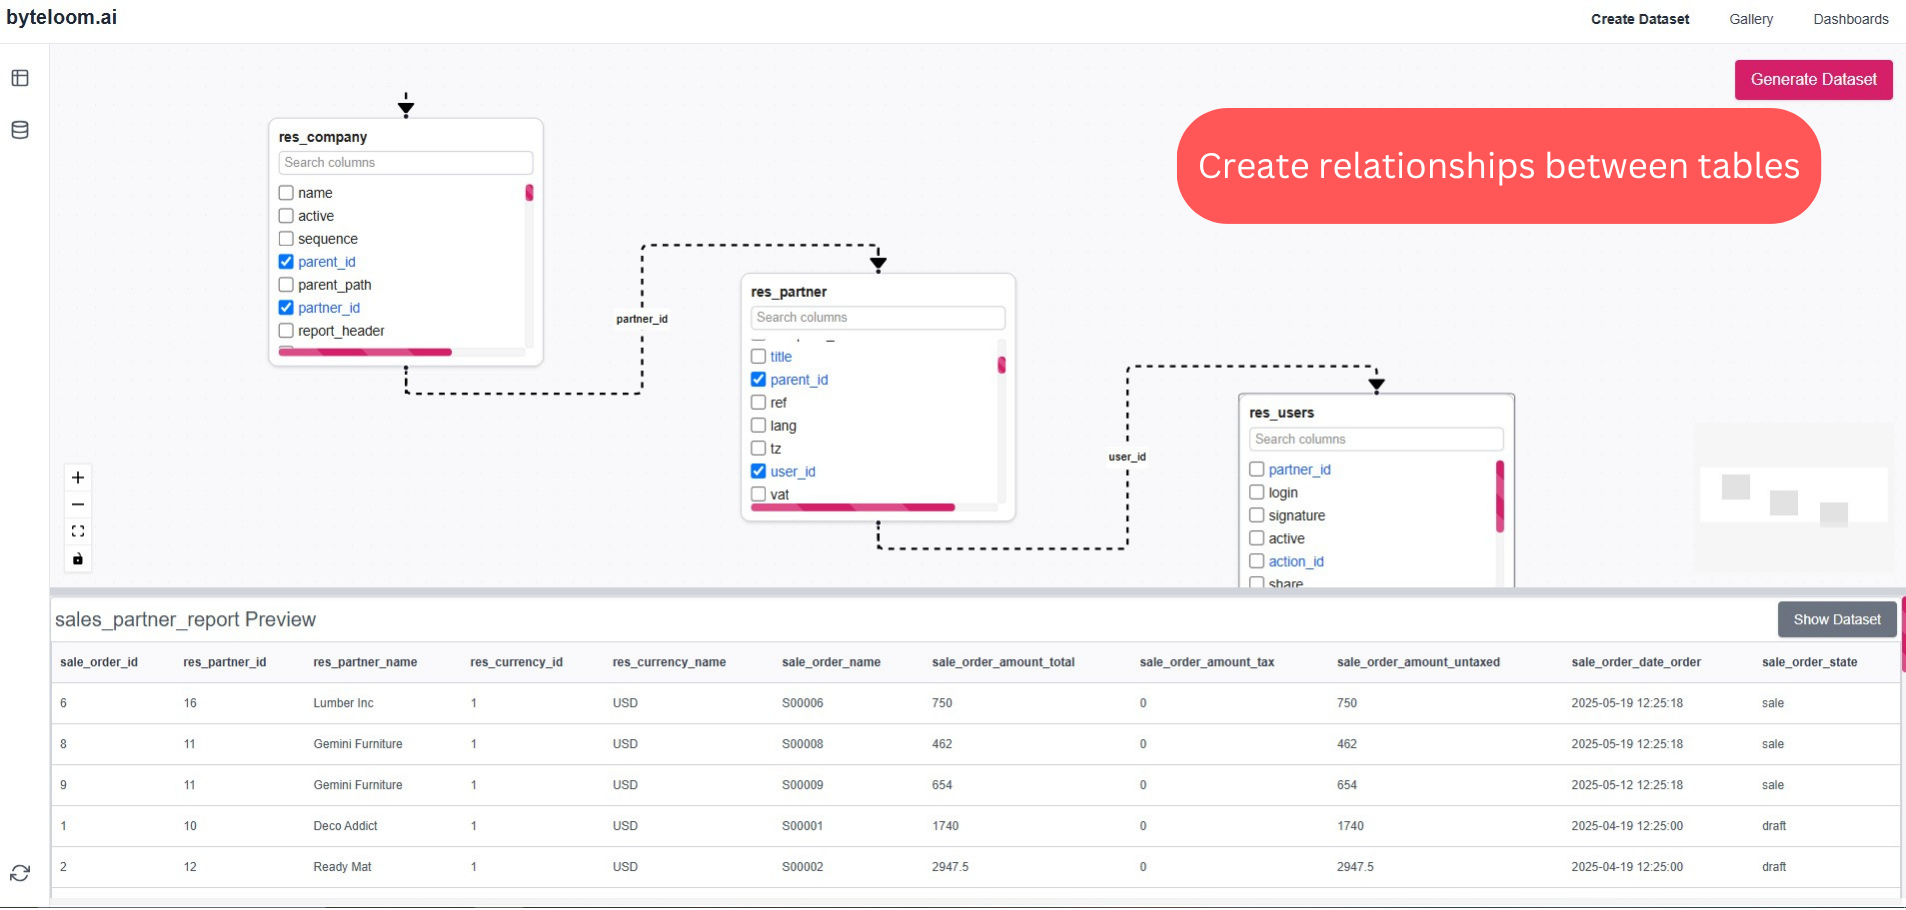The height and width of the screenshot is (910, 1906).
Task: Check the lang column in res_partner
Action: tap(758, 426)
